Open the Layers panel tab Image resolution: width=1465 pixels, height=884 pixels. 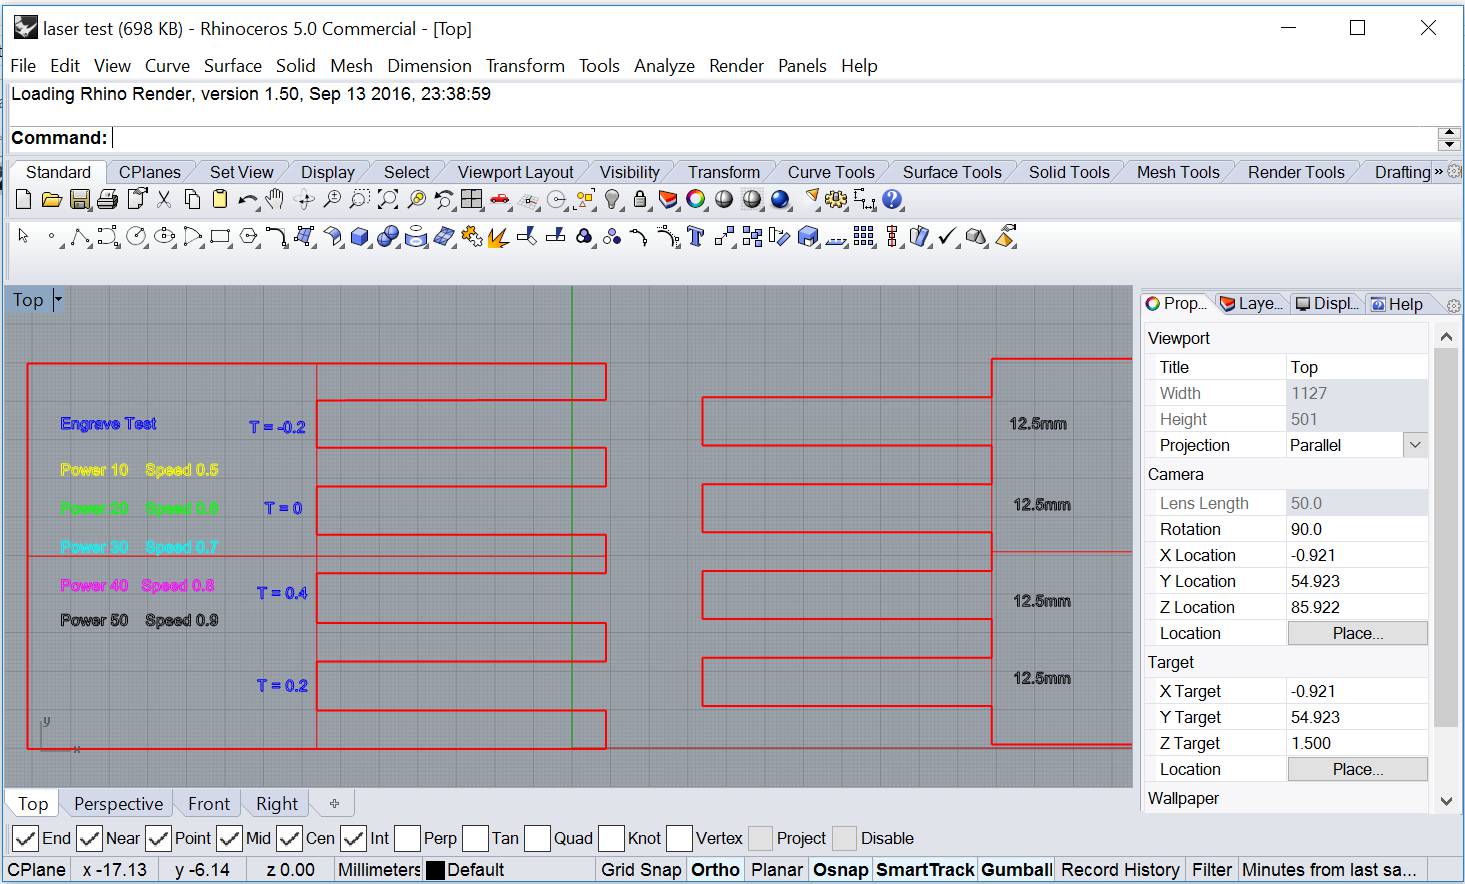pyautogui.click(x=1251, y=303)
